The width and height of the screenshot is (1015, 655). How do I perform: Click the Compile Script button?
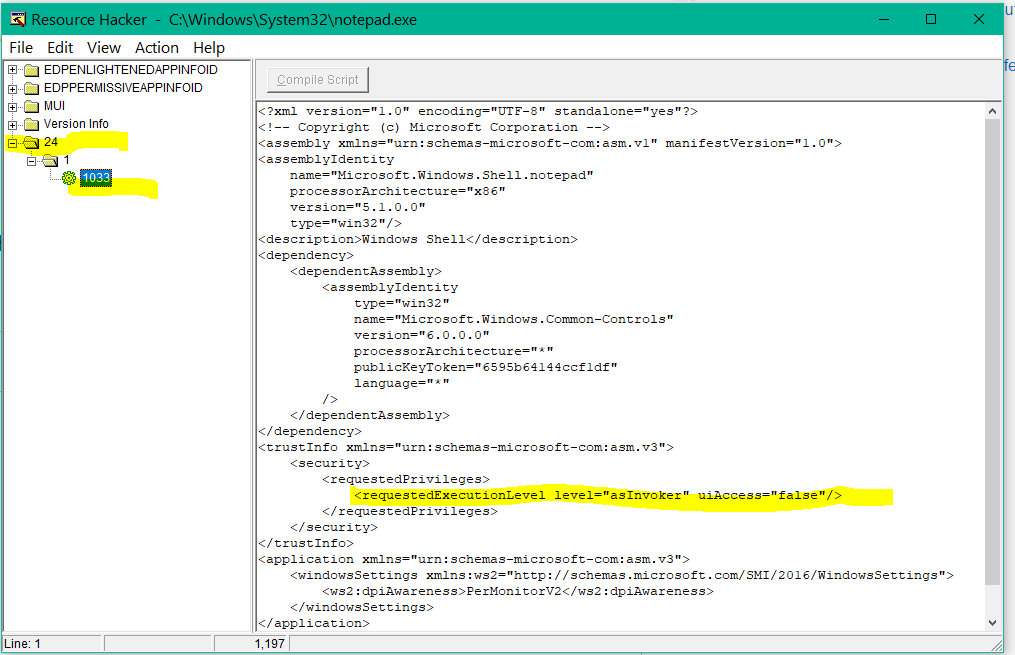(x=318, y=80)
